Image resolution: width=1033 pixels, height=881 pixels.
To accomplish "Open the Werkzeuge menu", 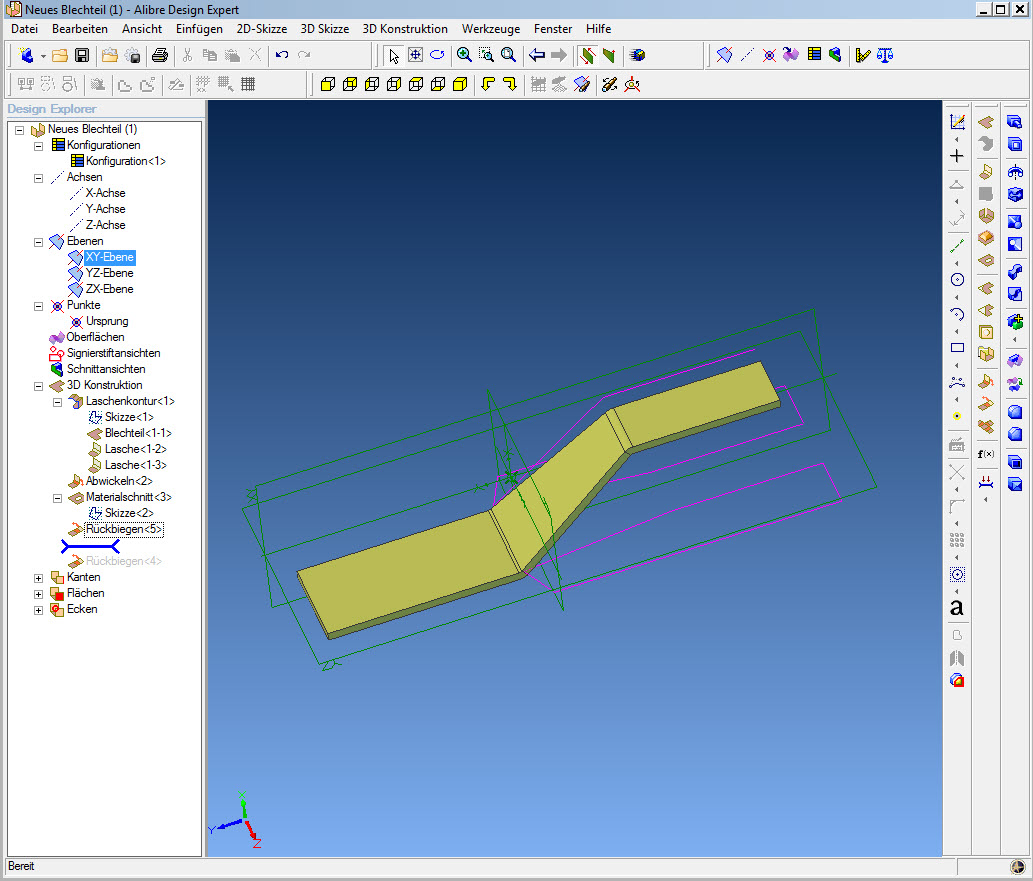I will 491,29.
